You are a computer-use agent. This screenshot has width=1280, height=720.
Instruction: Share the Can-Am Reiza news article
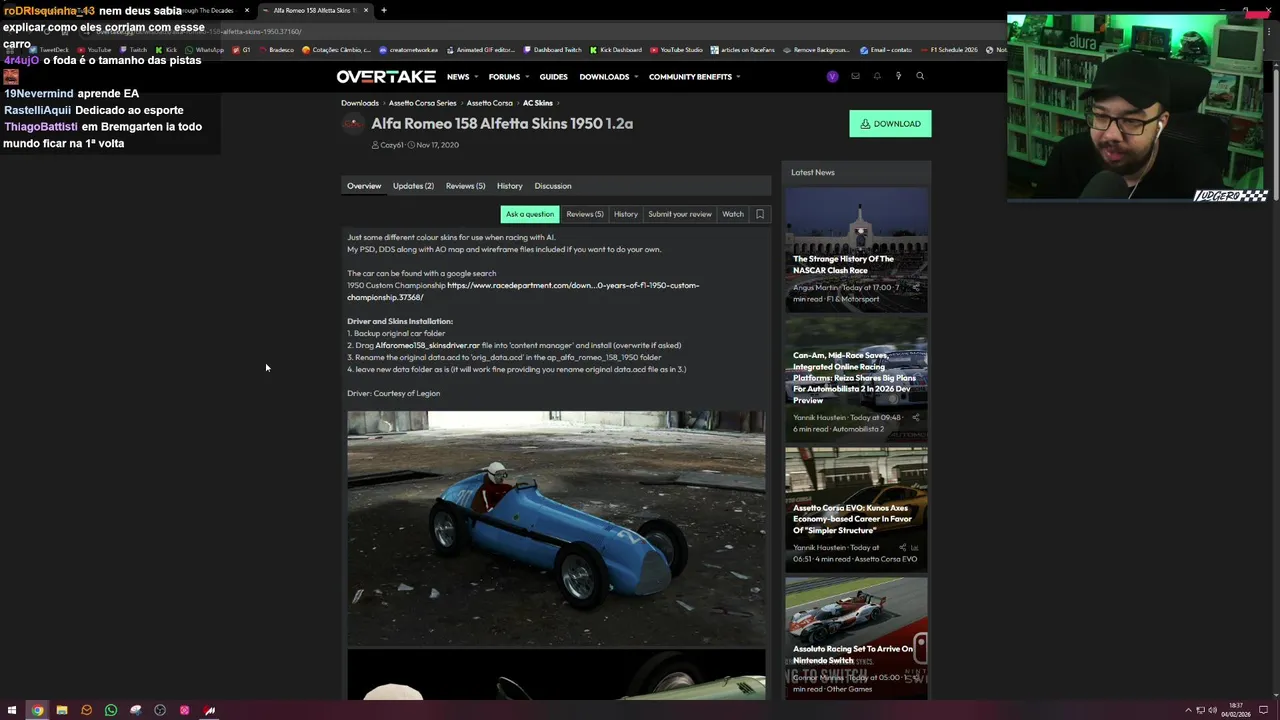(x=915, y=417)
